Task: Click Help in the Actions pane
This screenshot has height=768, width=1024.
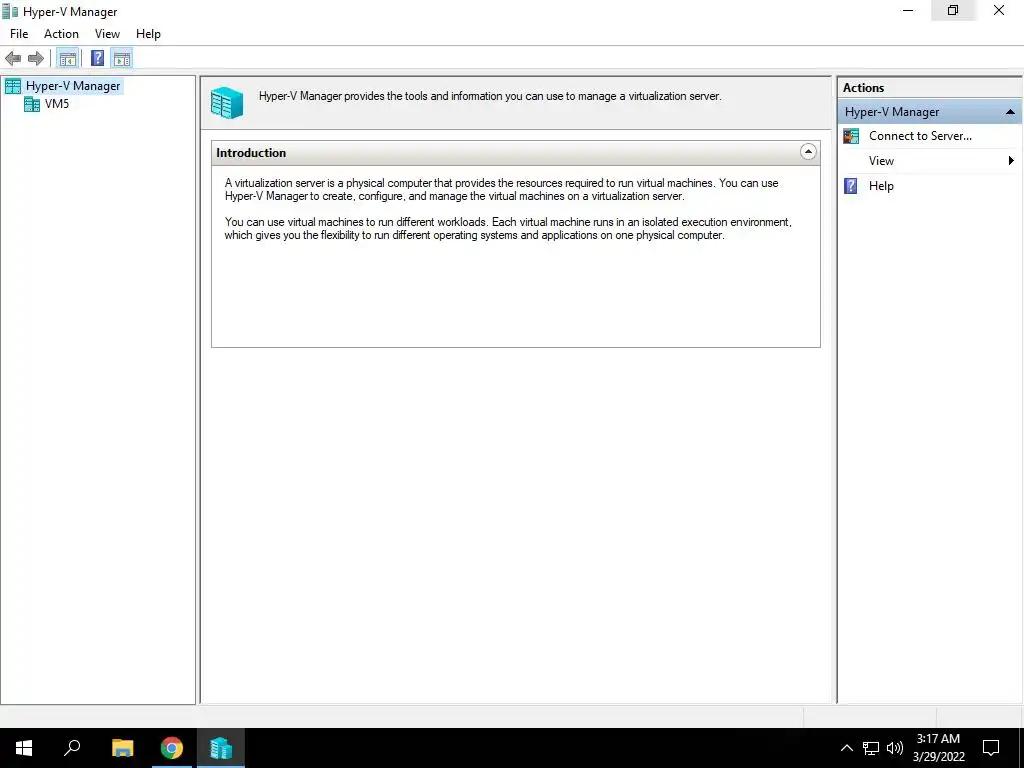Action: point(881,186)
